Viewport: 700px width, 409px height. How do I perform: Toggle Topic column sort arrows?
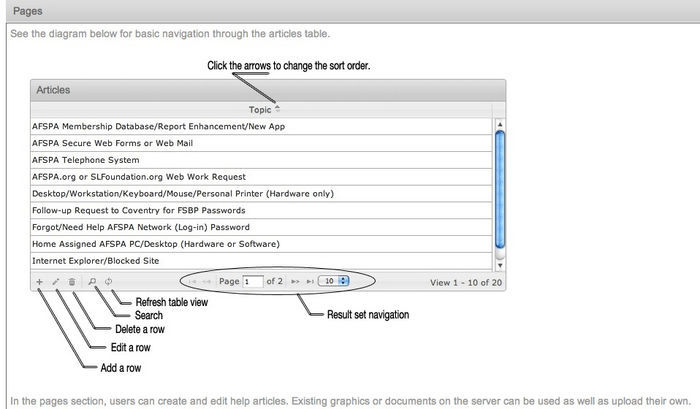click(x=277, y=108)
